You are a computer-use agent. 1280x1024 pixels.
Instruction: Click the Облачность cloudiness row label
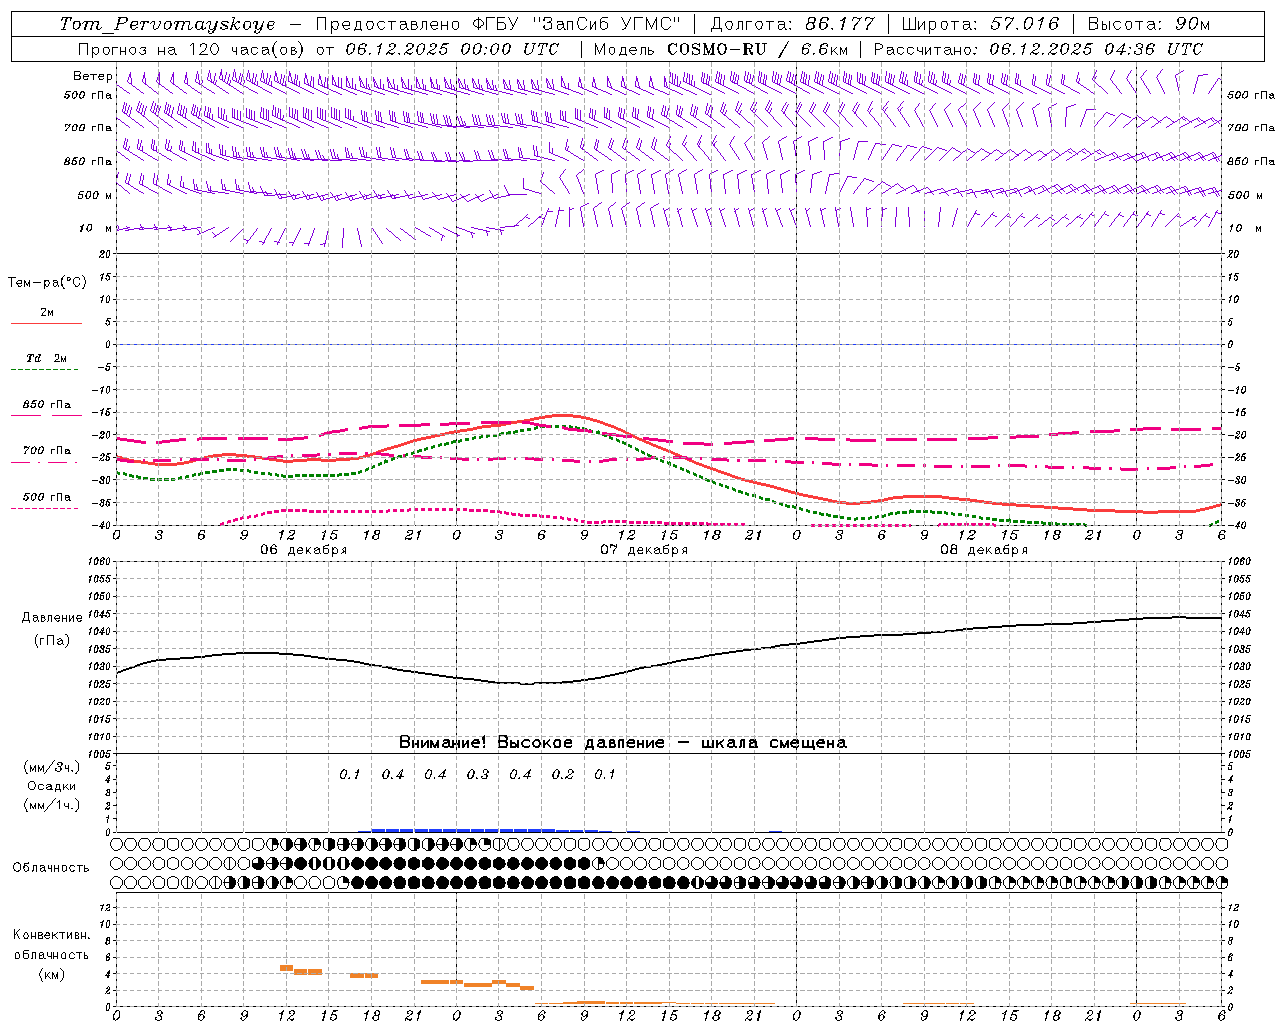point(51,867)
